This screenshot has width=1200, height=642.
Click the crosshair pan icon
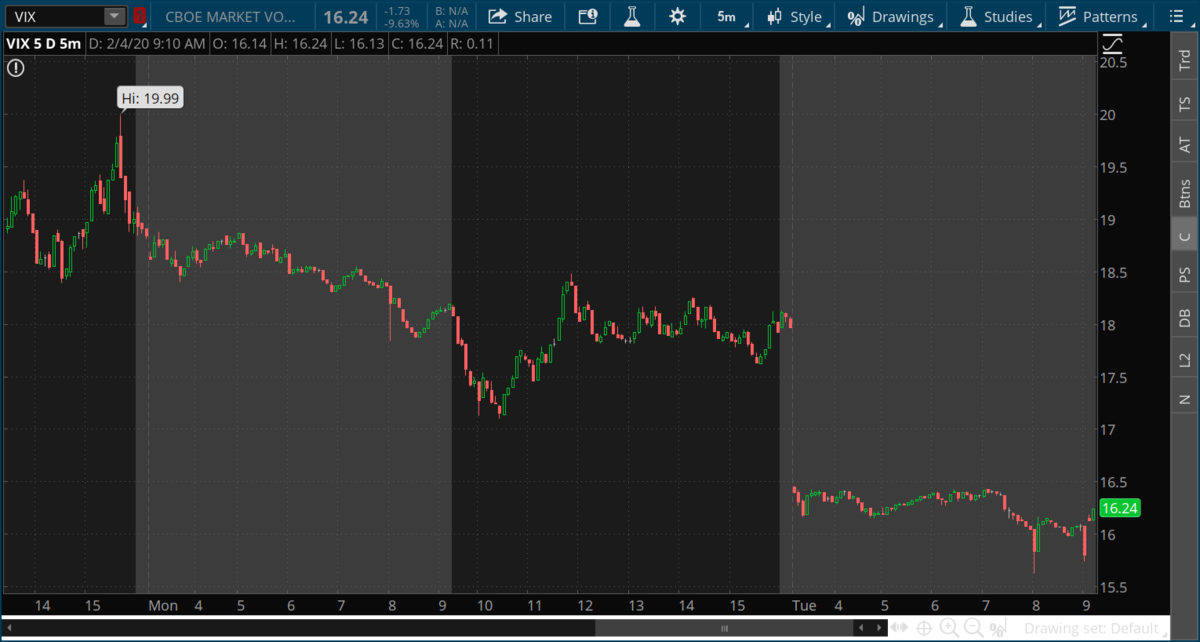pyautogui.click(x=924, y=628)
